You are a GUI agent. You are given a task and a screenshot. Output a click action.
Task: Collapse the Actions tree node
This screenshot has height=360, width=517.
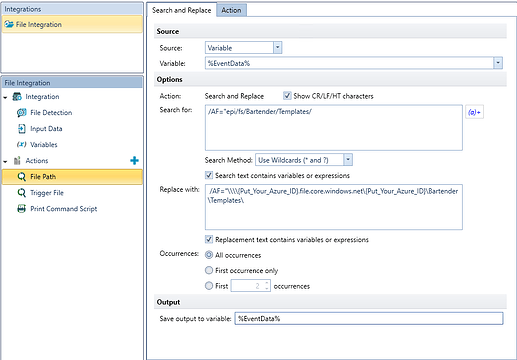[5, 161]
